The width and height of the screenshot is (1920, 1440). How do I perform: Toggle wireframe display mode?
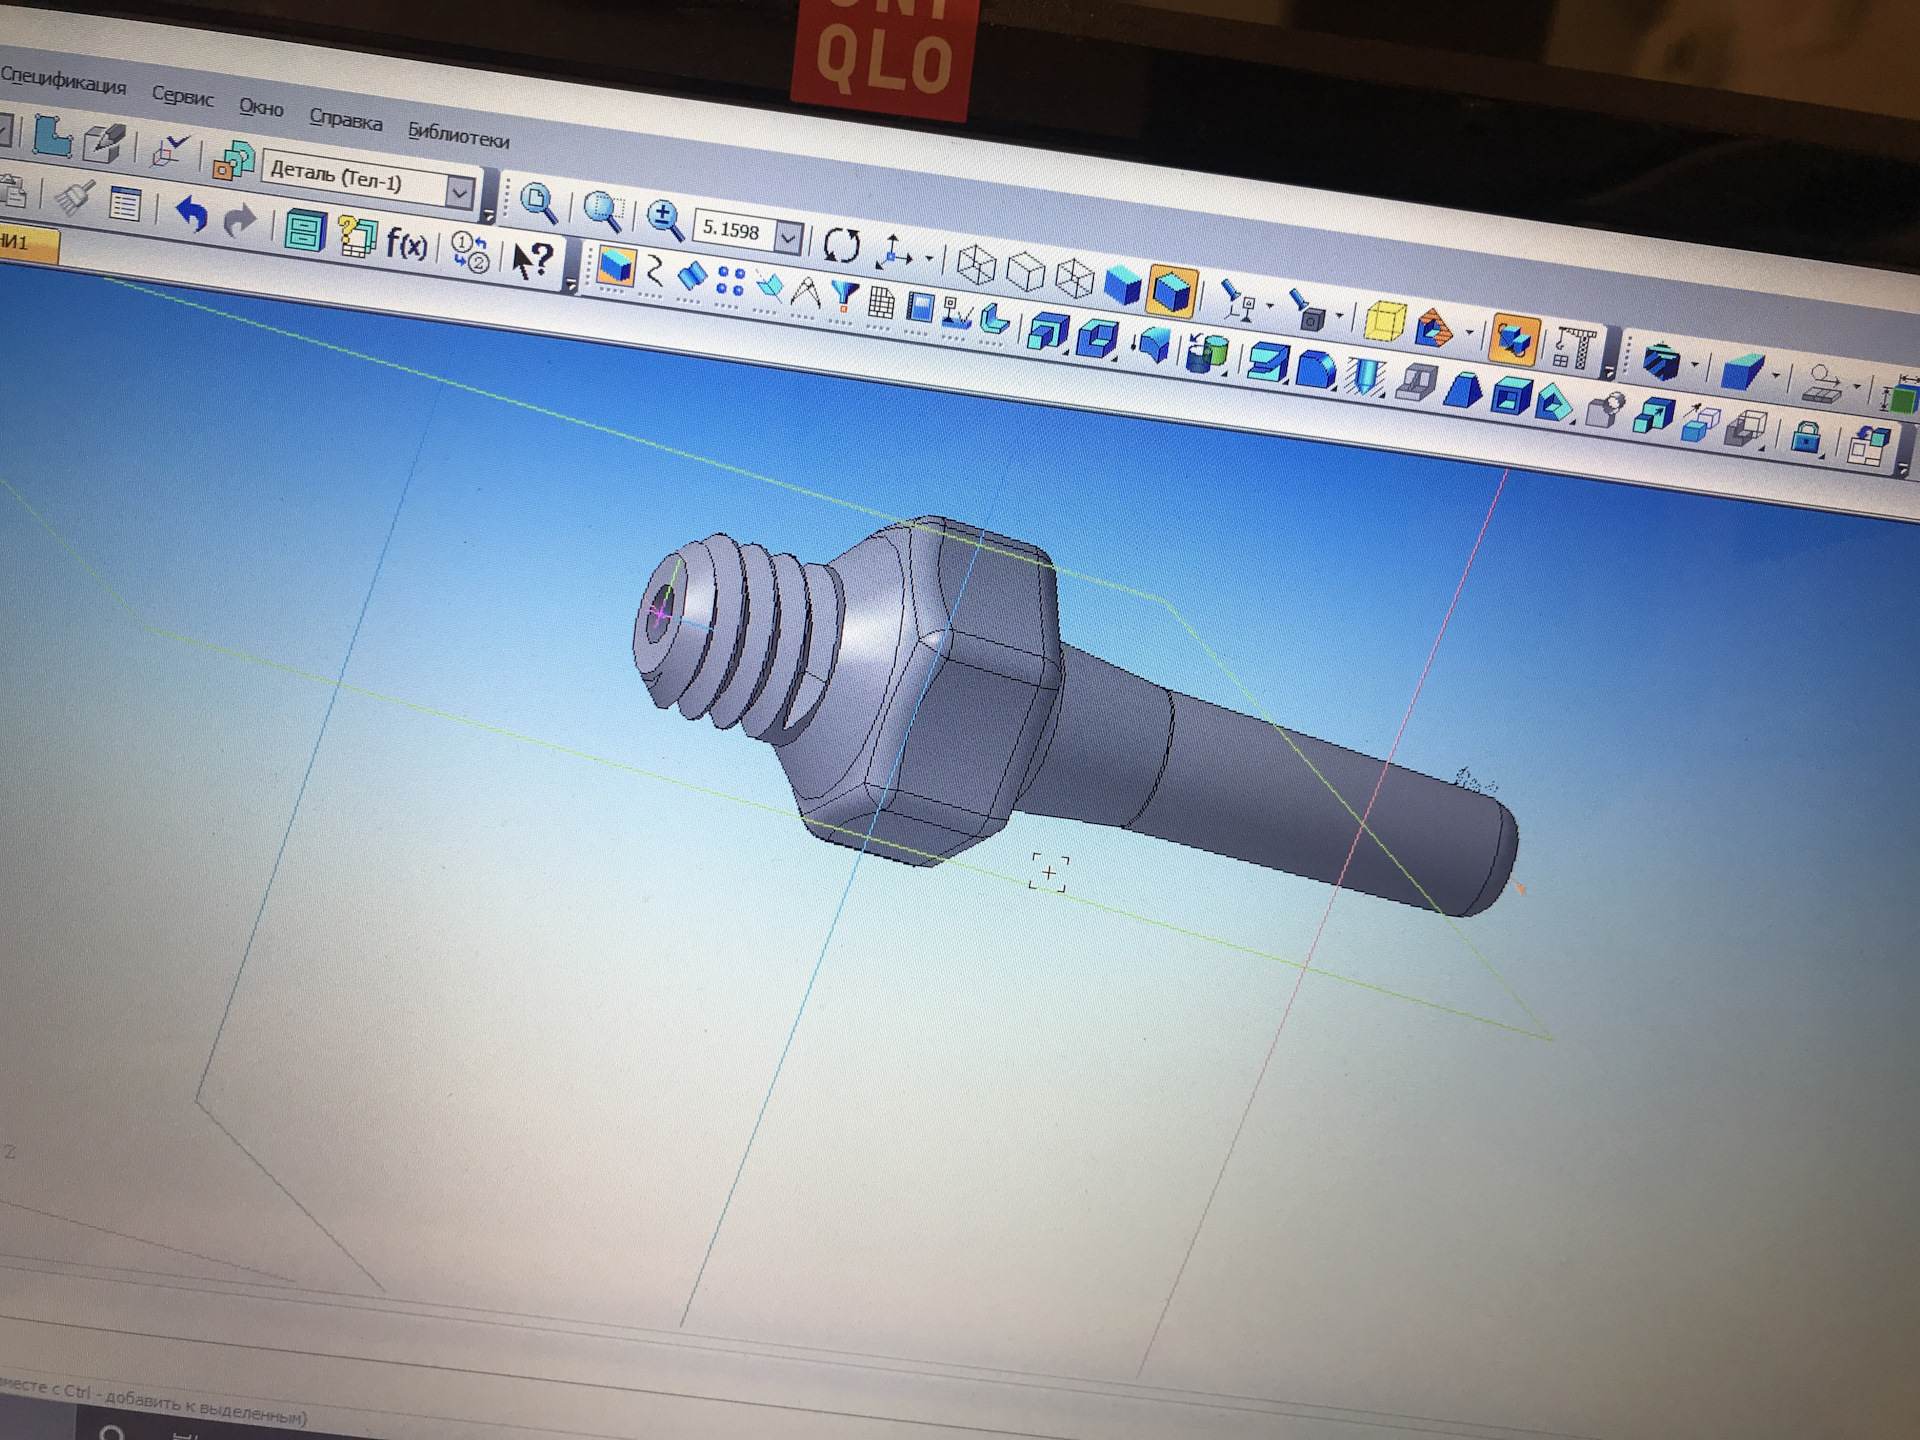click(x=976, y=264)
